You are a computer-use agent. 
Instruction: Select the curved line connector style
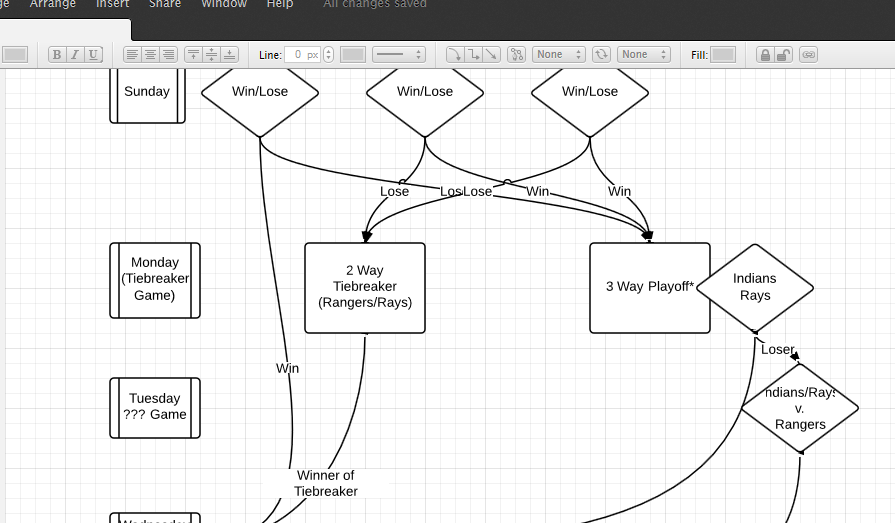pyautogui.click(x=454, y=55)
